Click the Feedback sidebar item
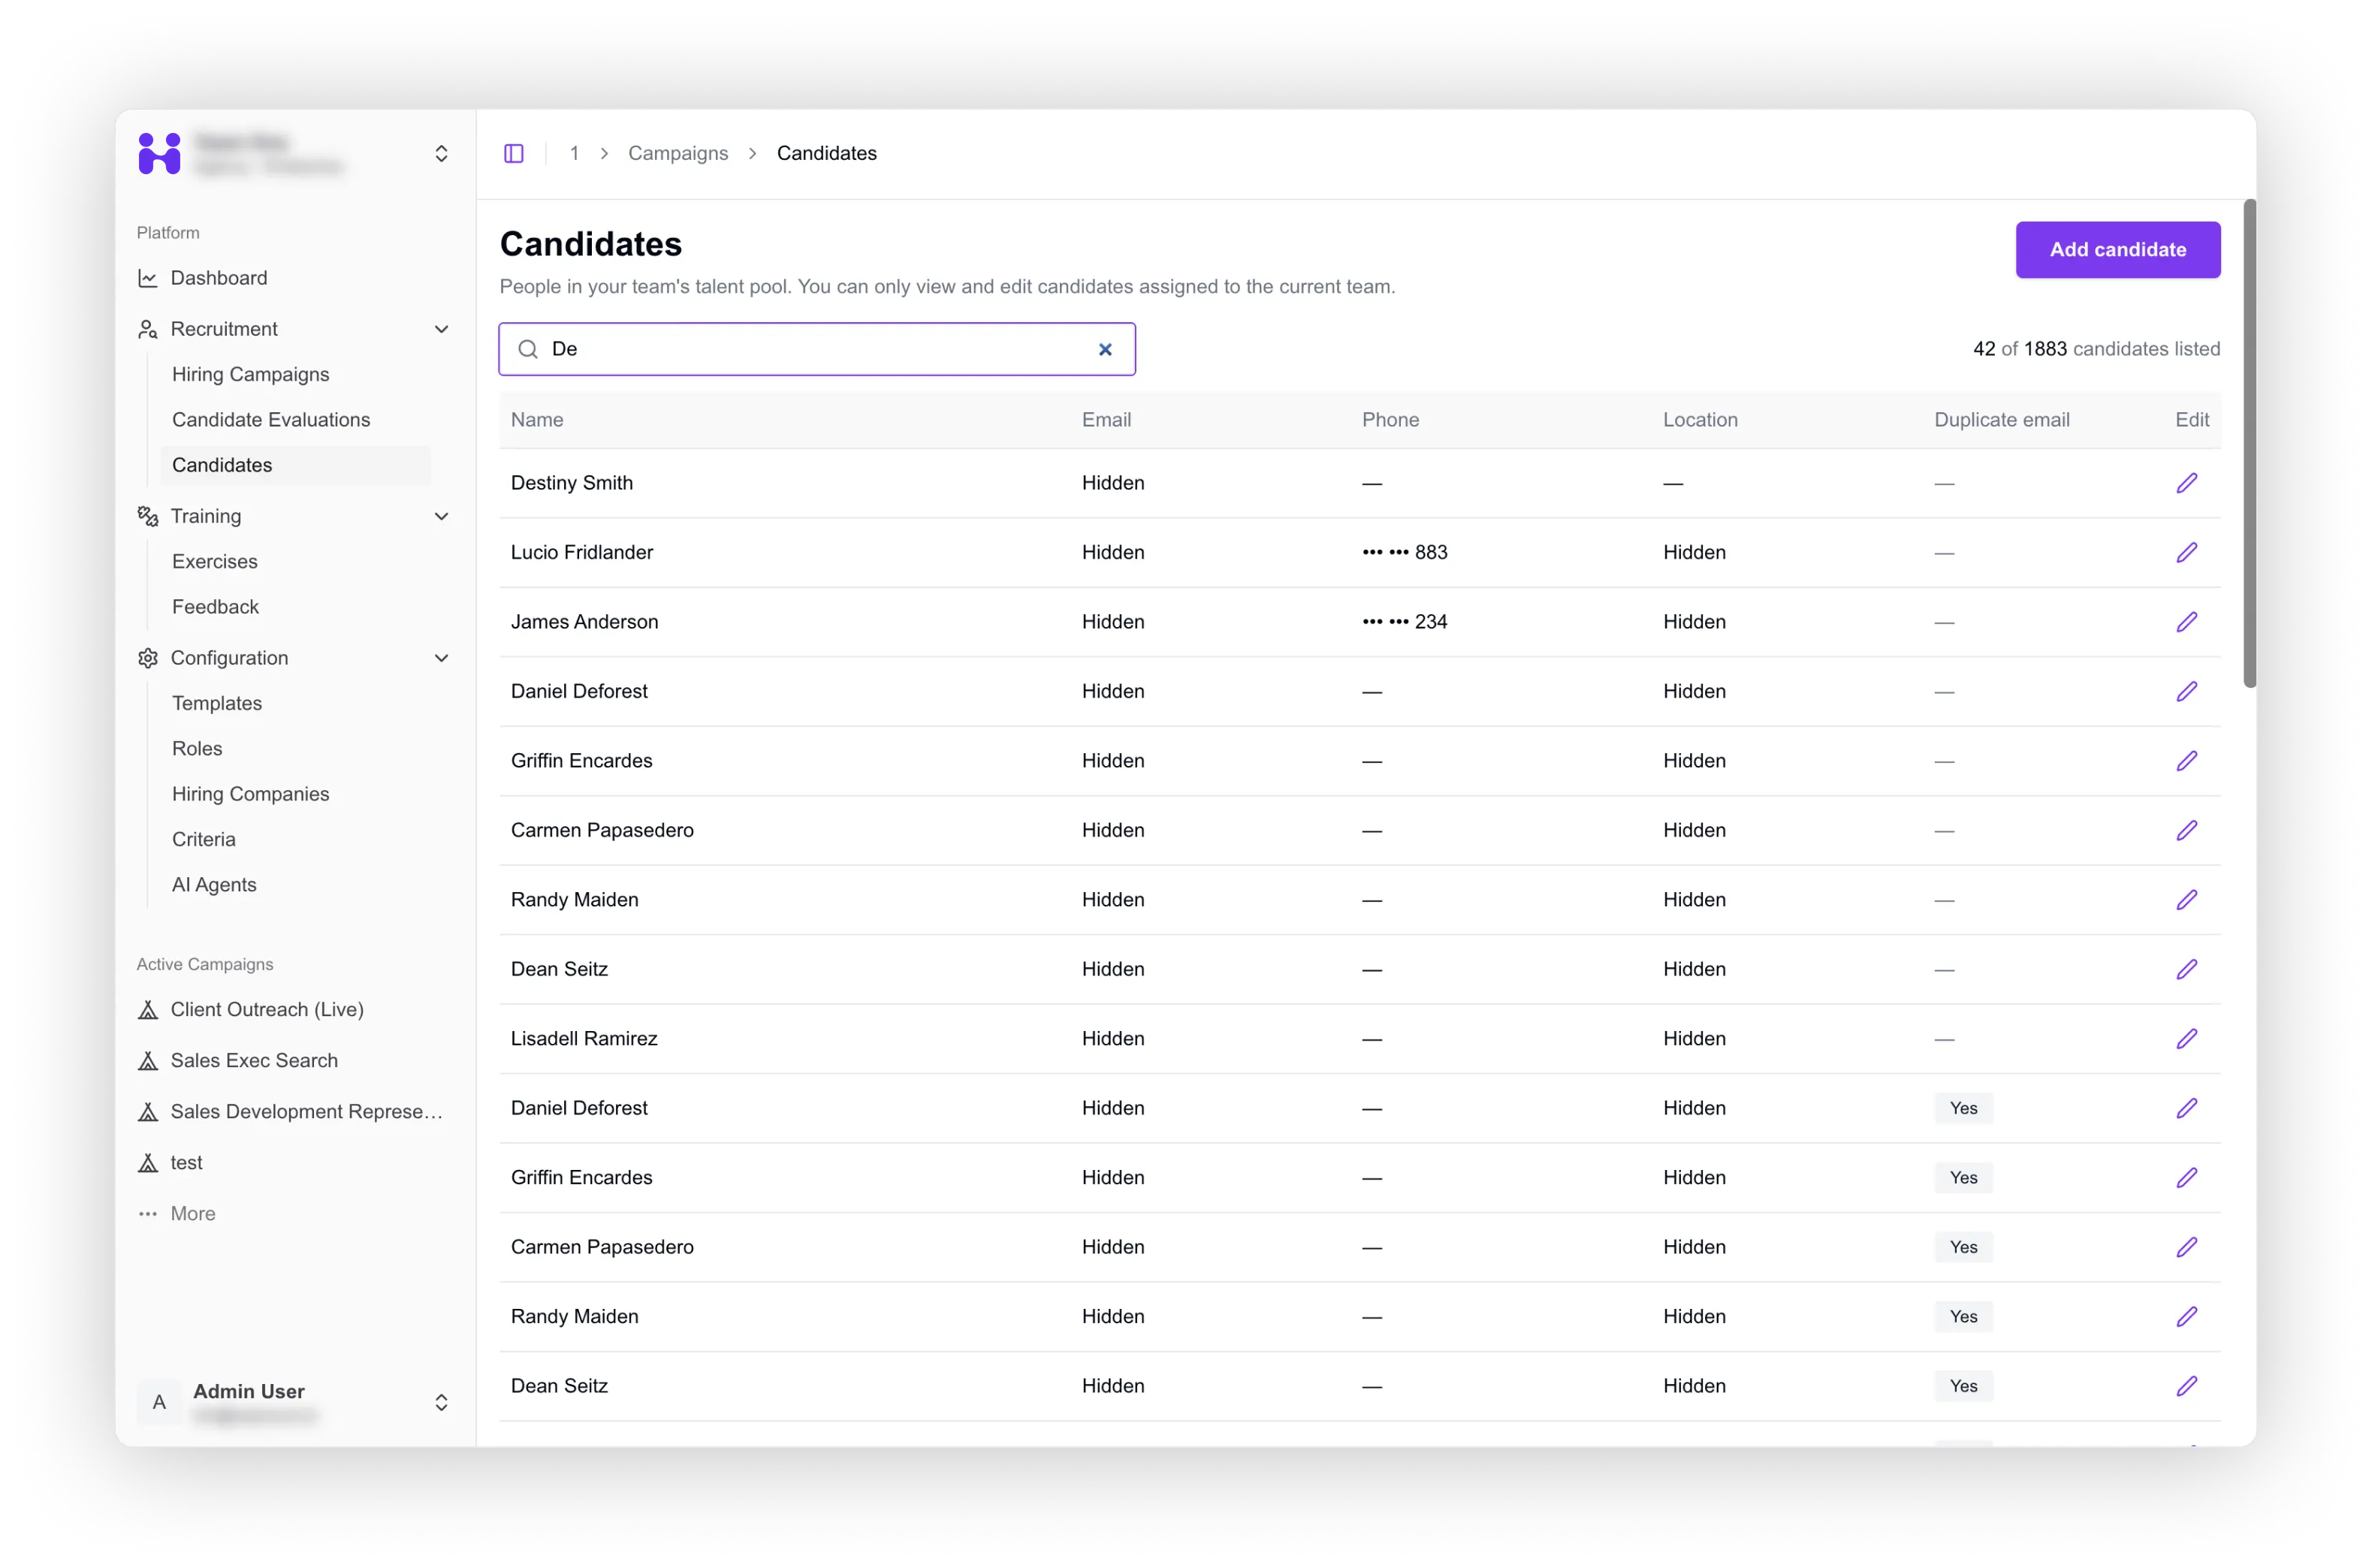Viewport: 2372px width, 1568px height. coord(215,607)
